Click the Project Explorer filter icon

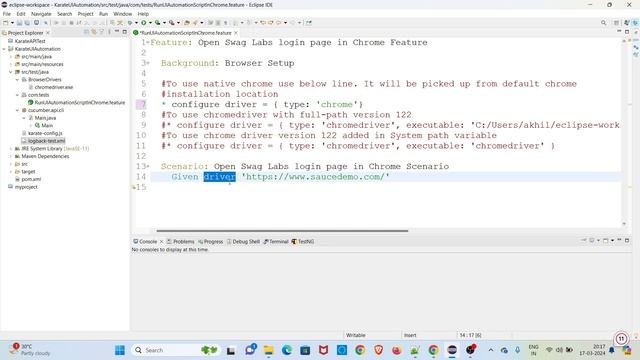pyautogui.click(x=101, y=32)
